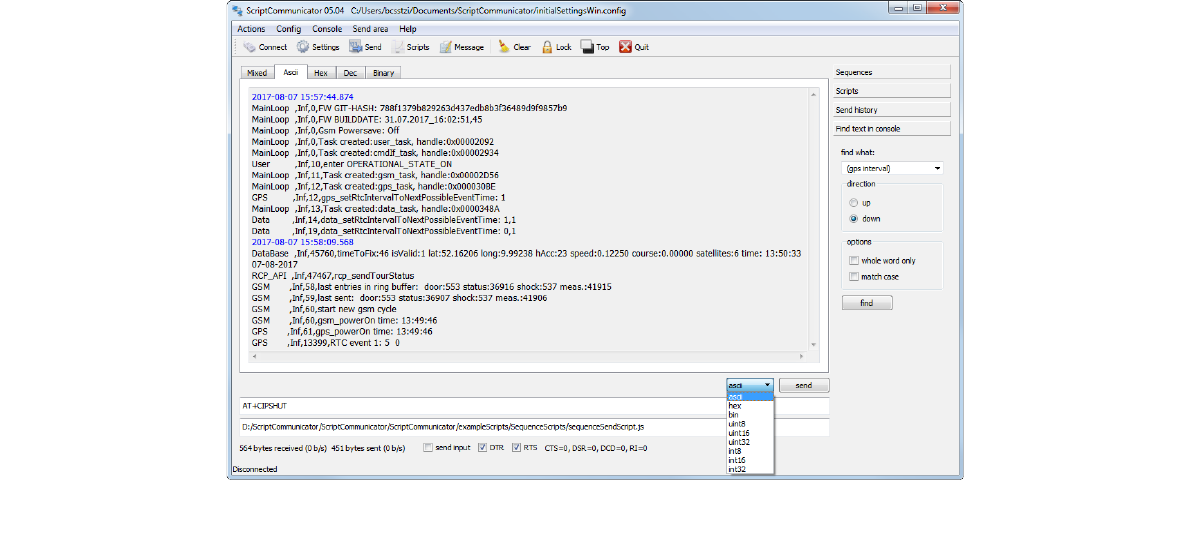Click the timestamp 2017-08-07 15:58:09.568
This screenshot has width=1190, height=560.
(x=302, y=243)
